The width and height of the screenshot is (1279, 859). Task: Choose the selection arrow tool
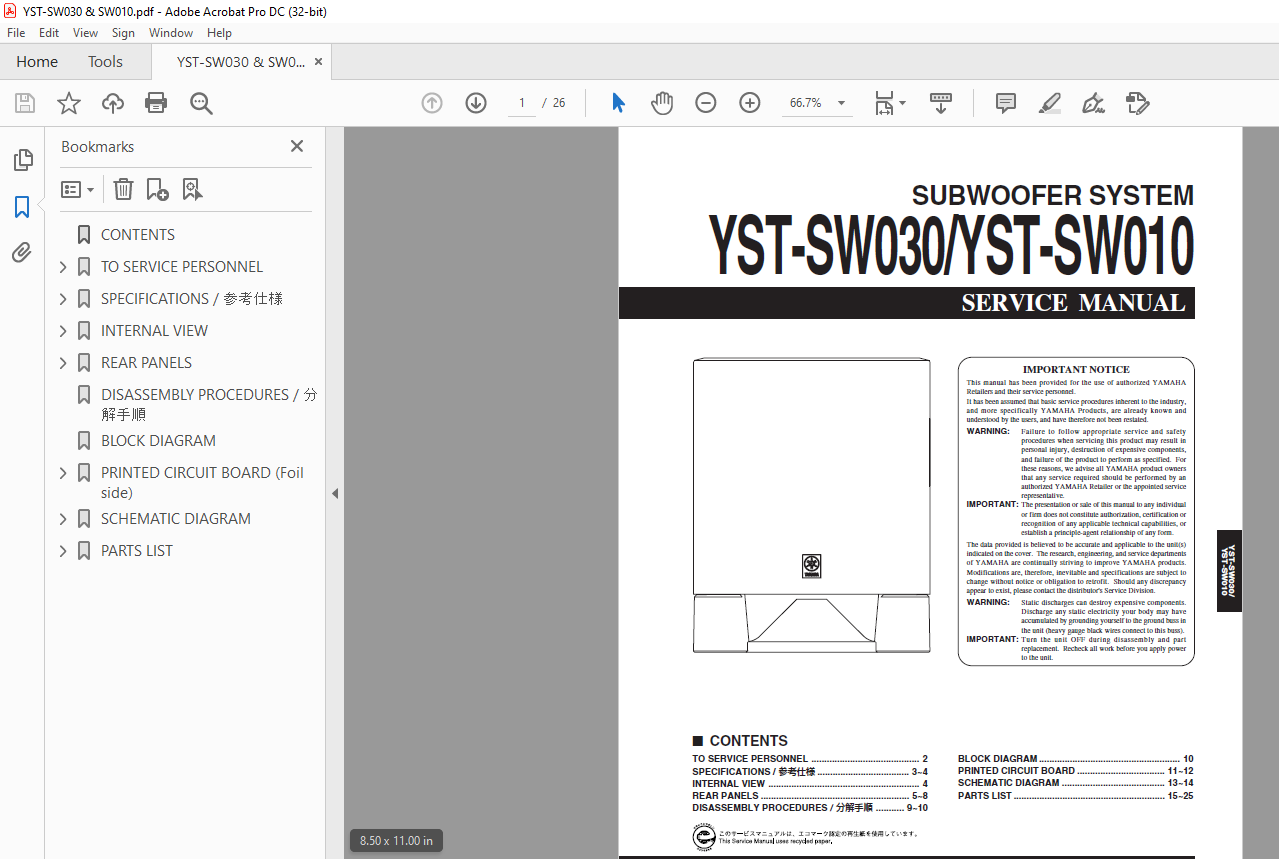click(618, 103)
